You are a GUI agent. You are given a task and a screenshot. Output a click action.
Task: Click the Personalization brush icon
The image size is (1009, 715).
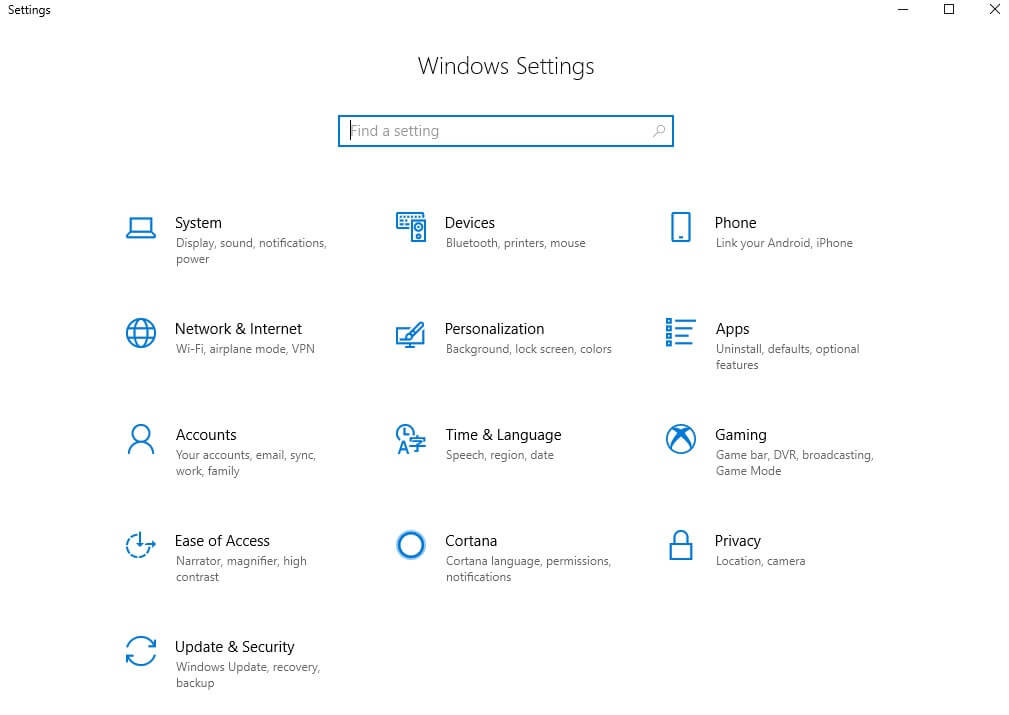coord(411,334)
